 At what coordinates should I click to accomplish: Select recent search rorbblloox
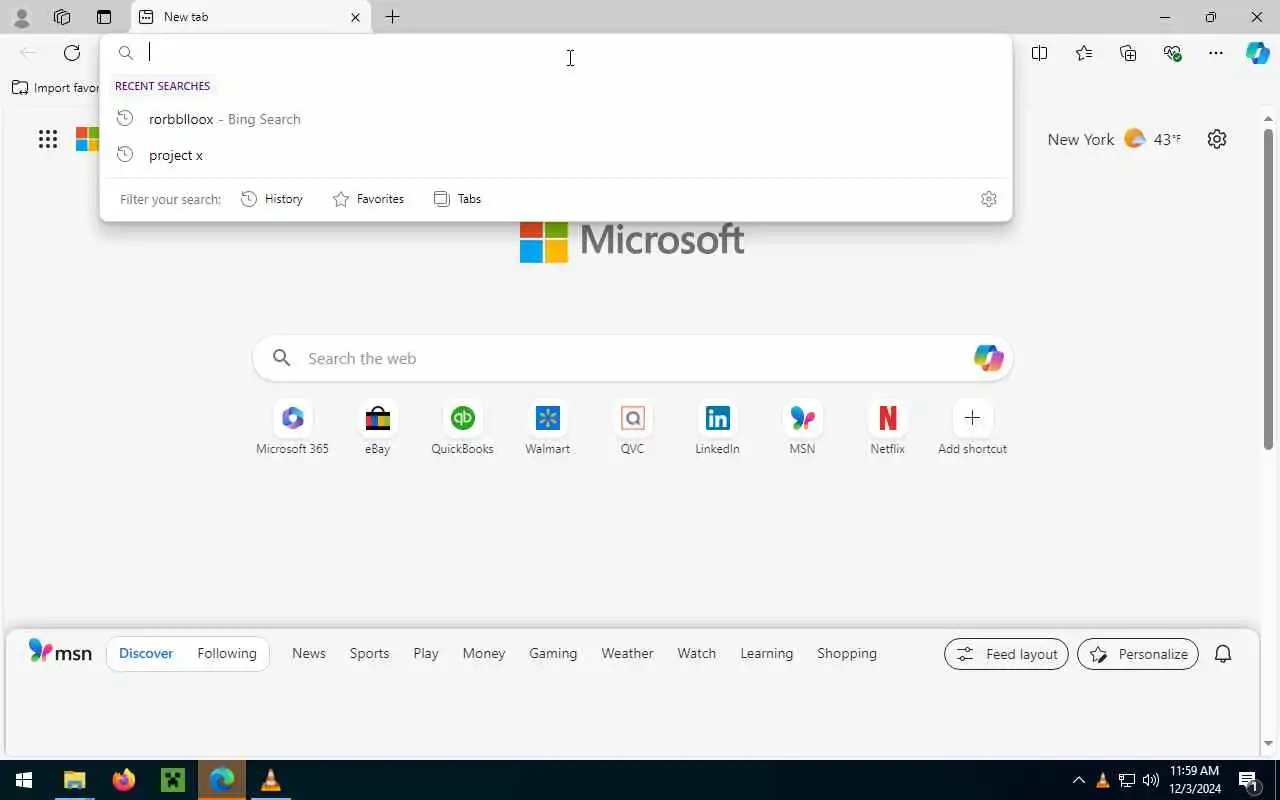click(x=555, y=119)
